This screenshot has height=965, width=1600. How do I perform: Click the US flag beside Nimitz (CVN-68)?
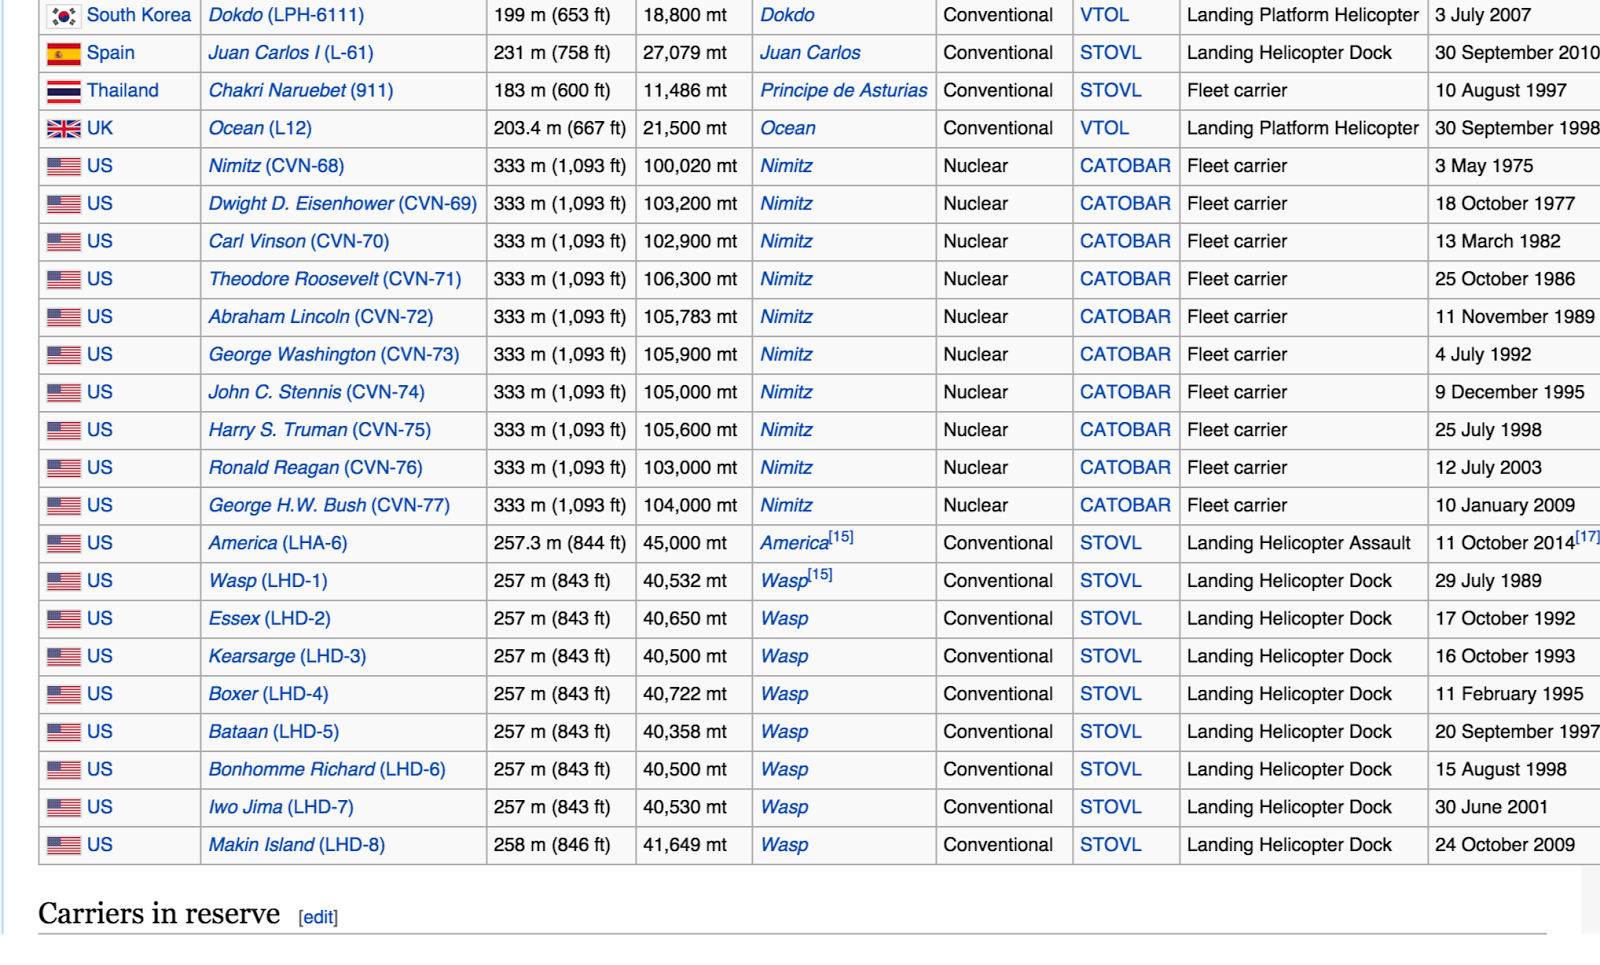[65, 166]
